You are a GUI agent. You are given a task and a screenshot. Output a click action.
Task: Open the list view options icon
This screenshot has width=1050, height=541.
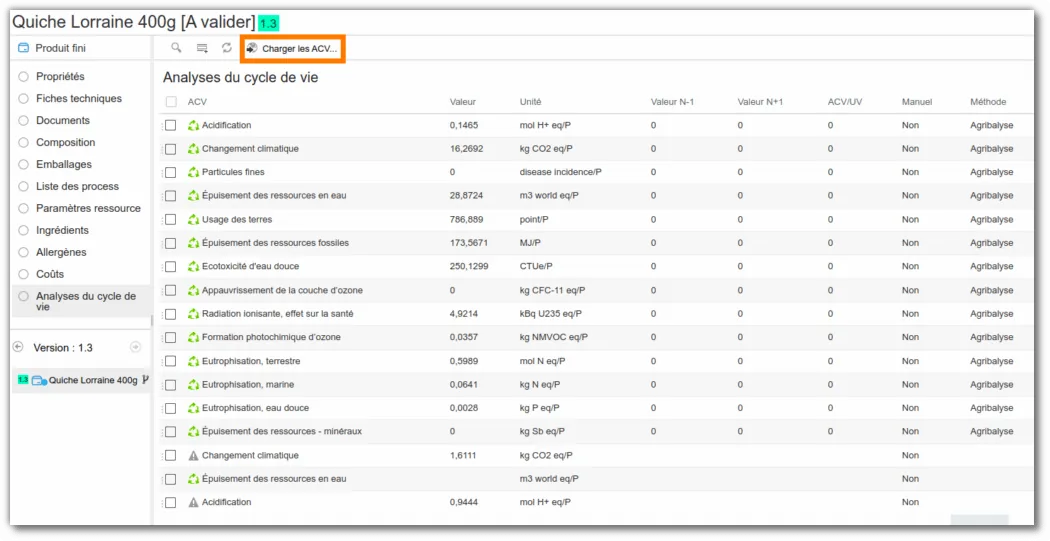[x=202, y=48]
